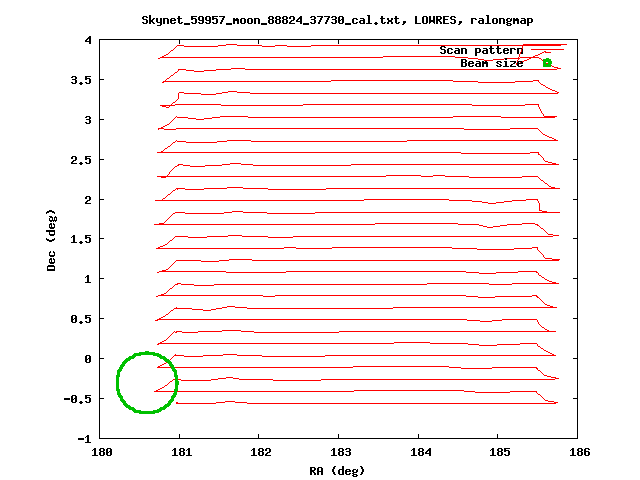
Task: Click the y-axis tick label 0
Action: [x=88, y=359]
